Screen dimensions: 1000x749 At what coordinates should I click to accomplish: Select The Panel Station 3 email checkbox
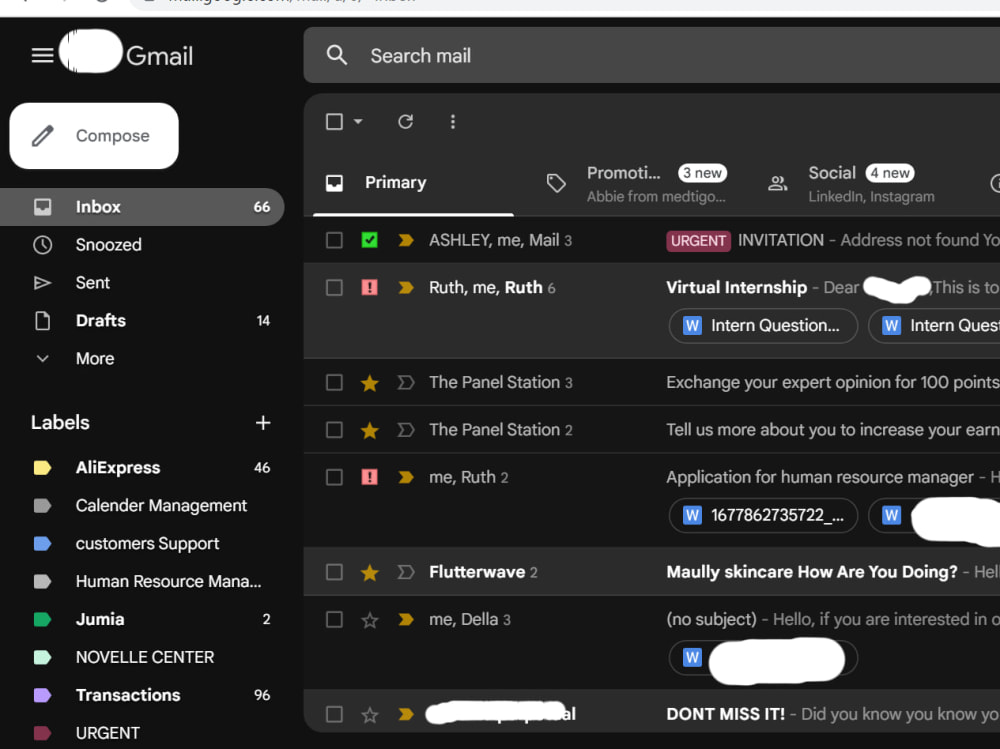pos(334,382)
